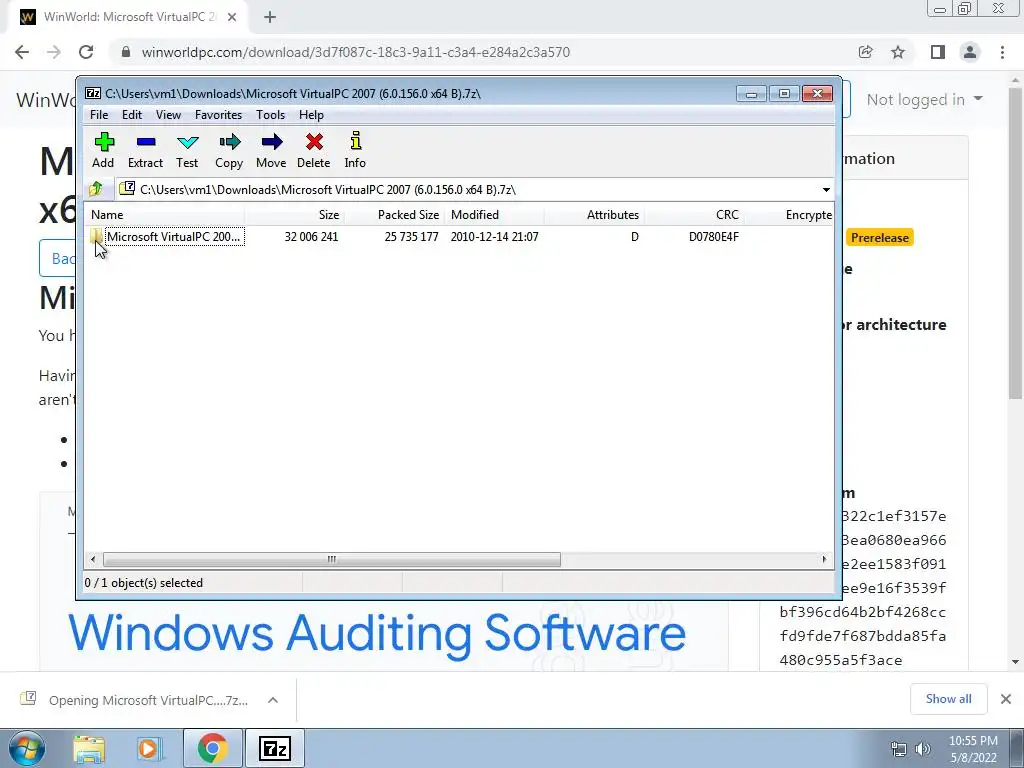Reload the WinWorld page in Chrome
Screen dimensions: 1024x768
[86, 52]
